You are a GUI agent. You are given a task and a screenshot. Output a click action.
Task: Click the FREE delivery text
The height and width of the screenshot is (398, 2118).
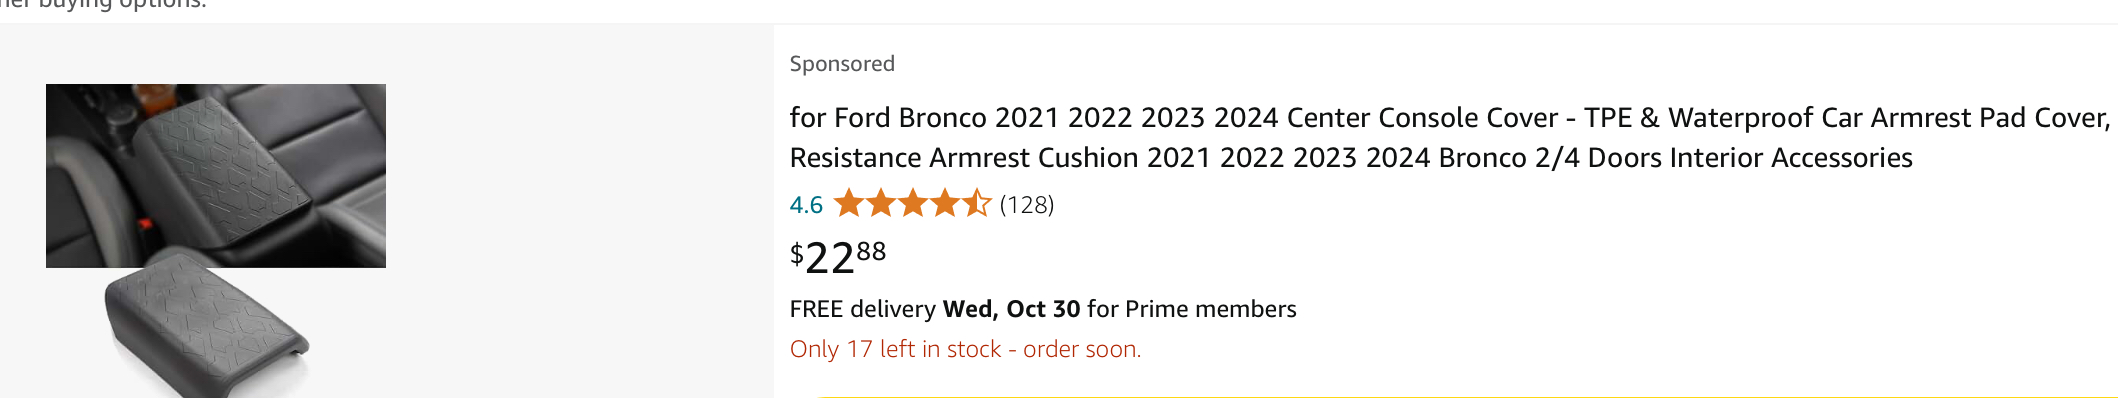pyautogui.click(x=862, y=309)
